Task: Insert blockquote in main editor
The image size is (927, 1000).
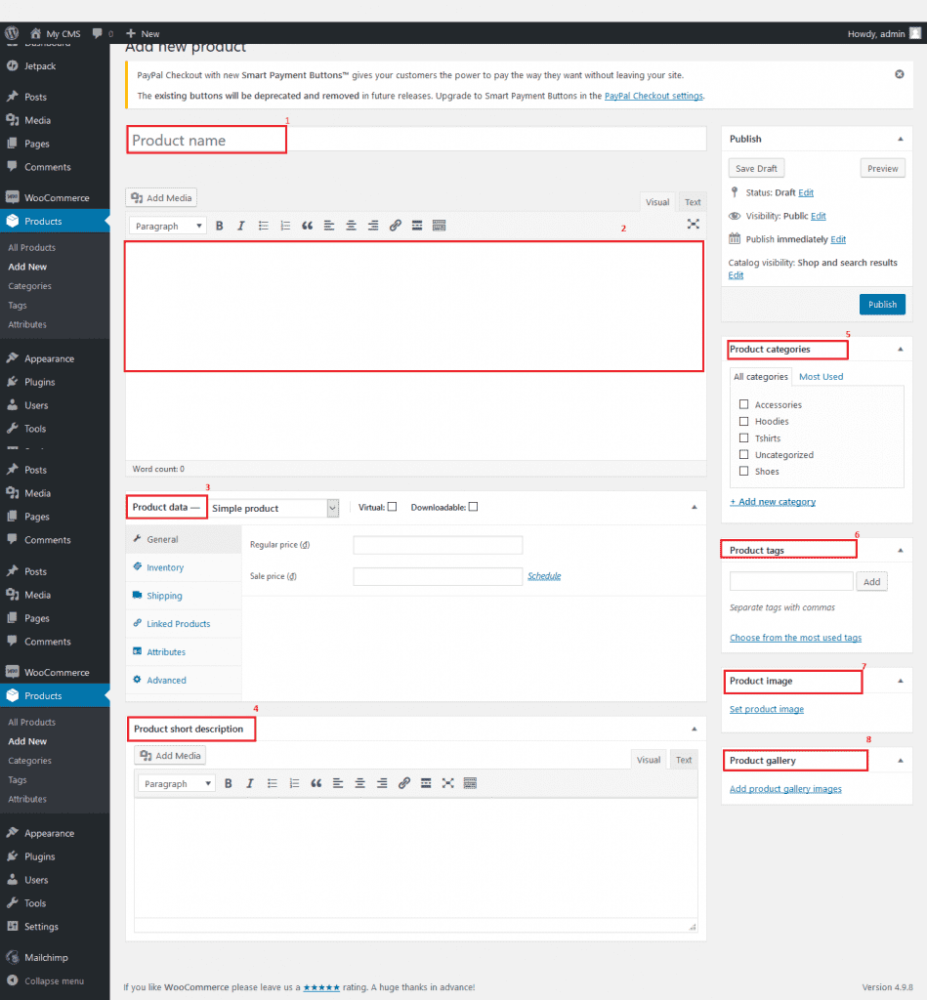Action: tap(307, 226)
